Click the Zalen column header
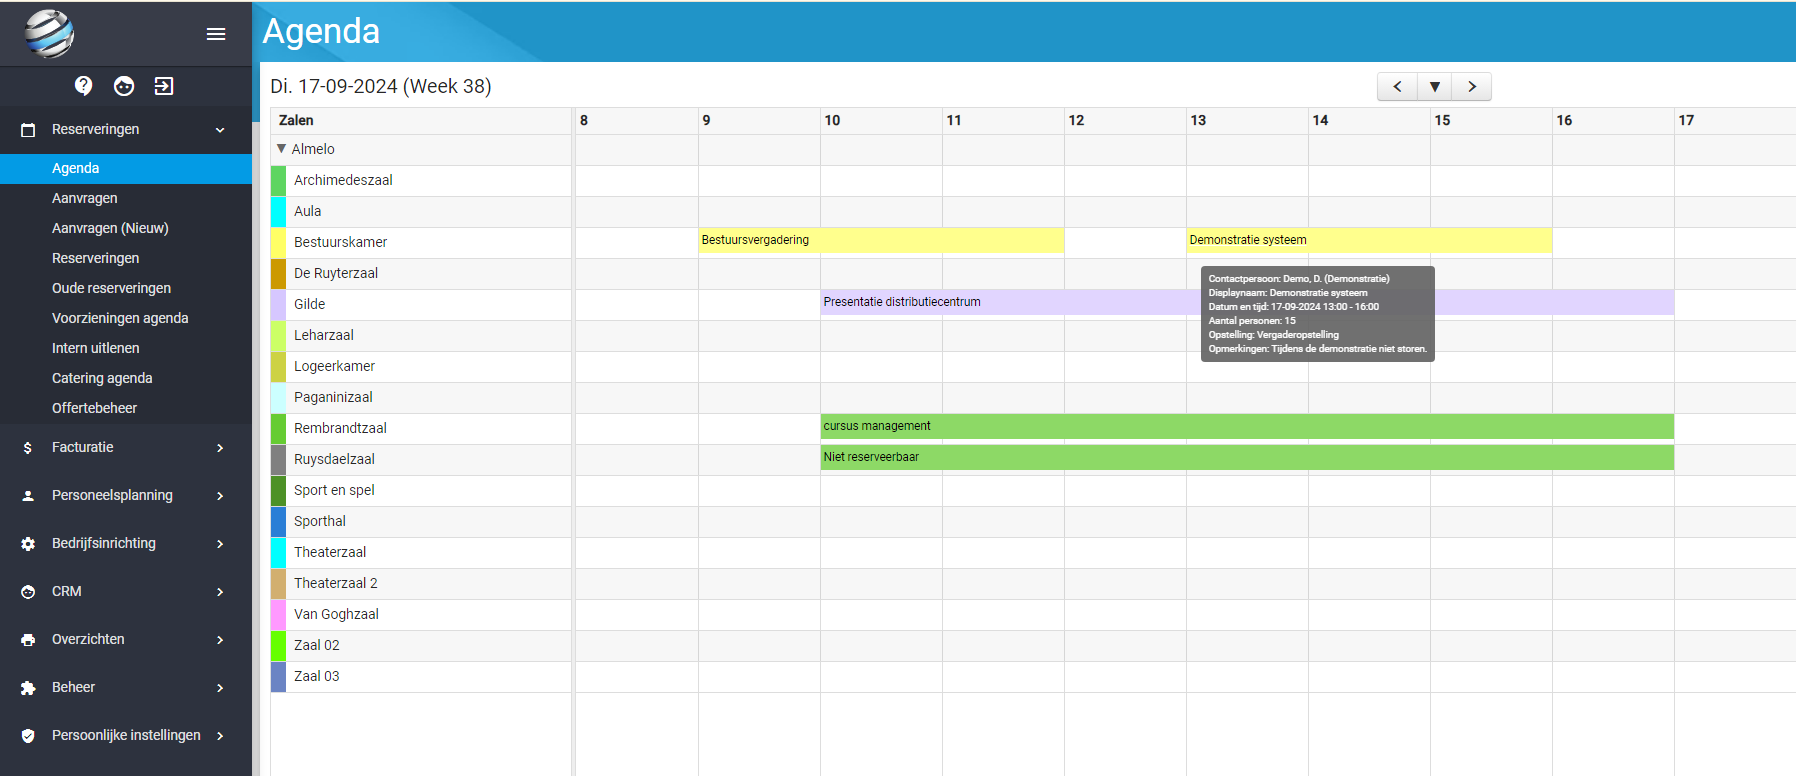This screenshot has height=776, width=1796. (x=421, y=121)
